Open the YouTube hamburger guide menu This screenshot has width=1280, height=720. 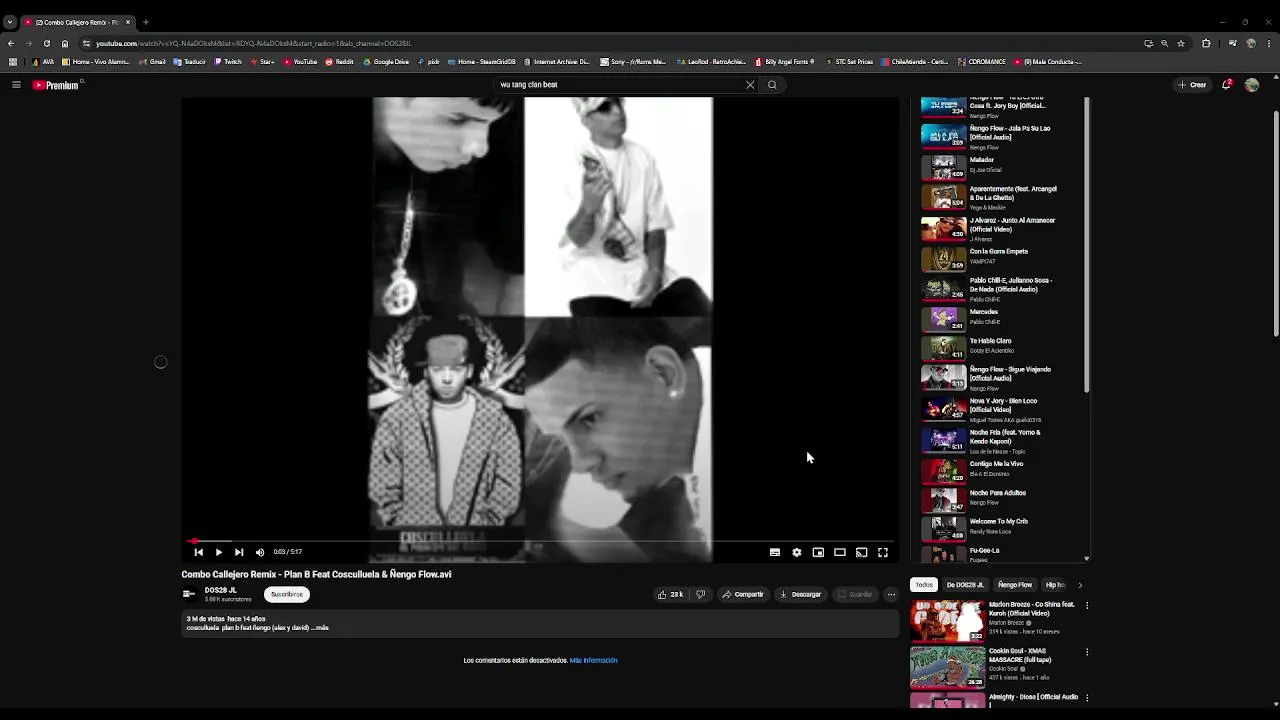16,85
